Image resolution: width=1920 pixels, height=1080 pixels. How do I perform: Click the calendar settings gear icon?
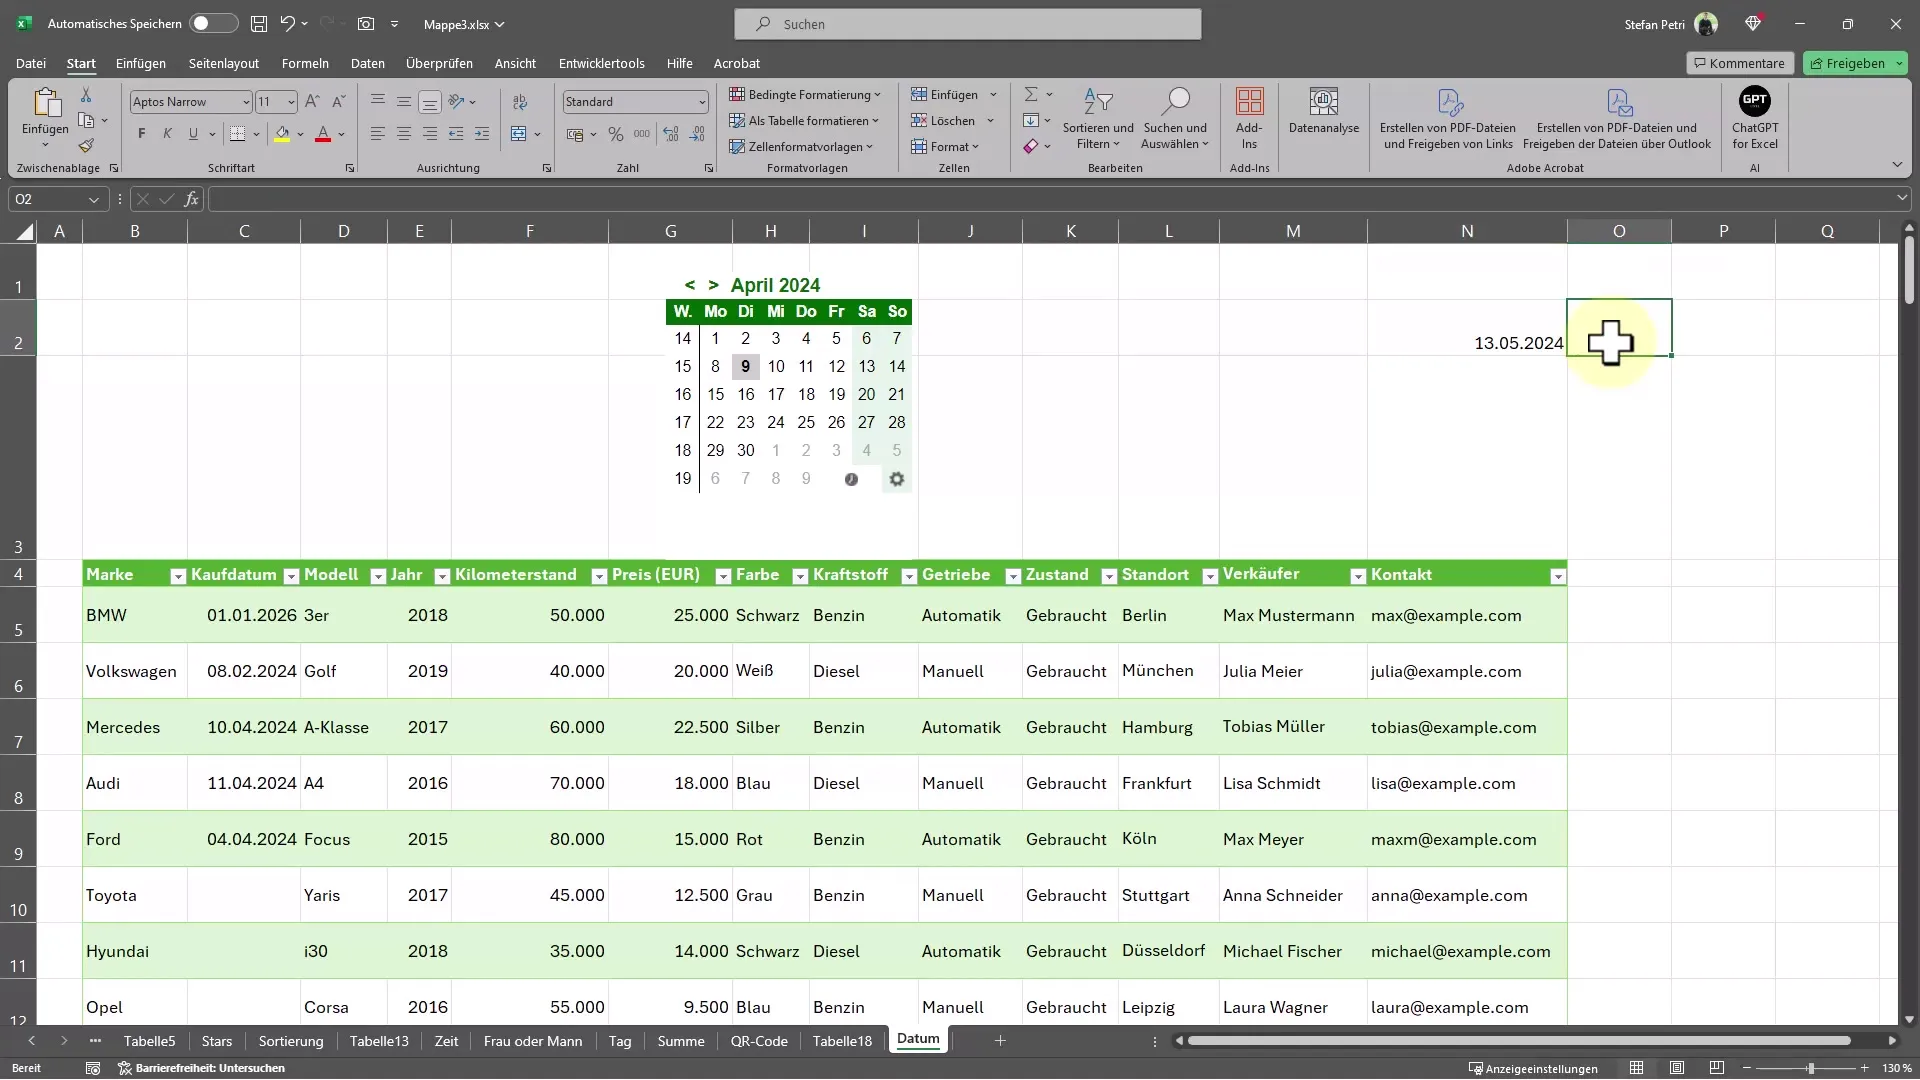click(897, 479)
